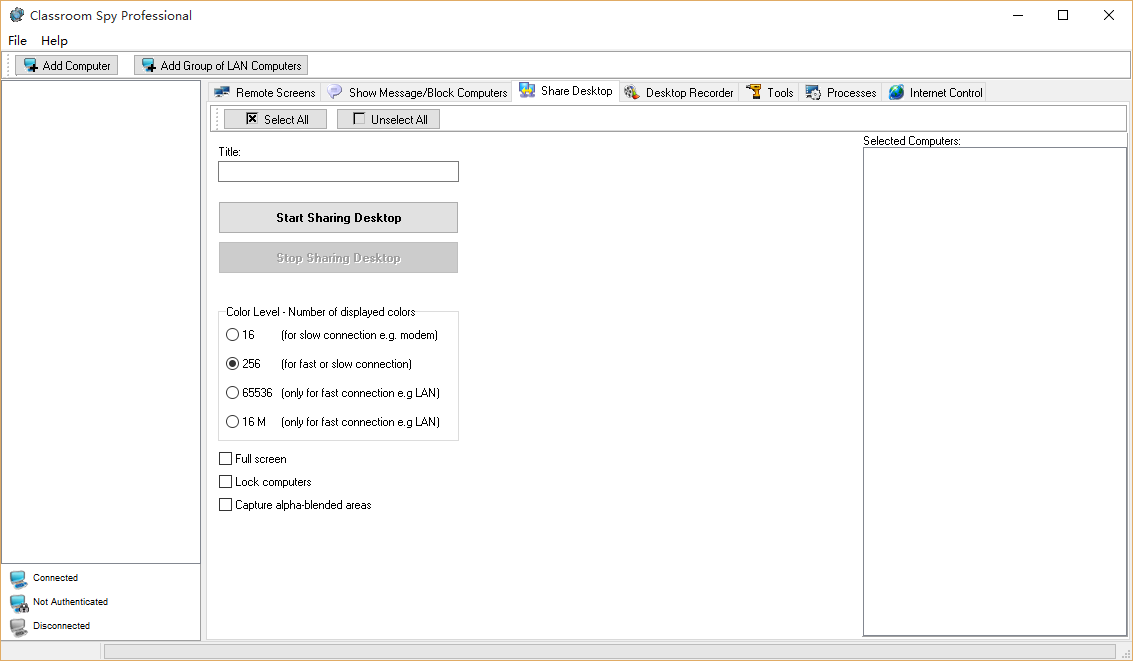Click the Add Computer monitor icon
1133x661 pixels.
pos(30,66)
